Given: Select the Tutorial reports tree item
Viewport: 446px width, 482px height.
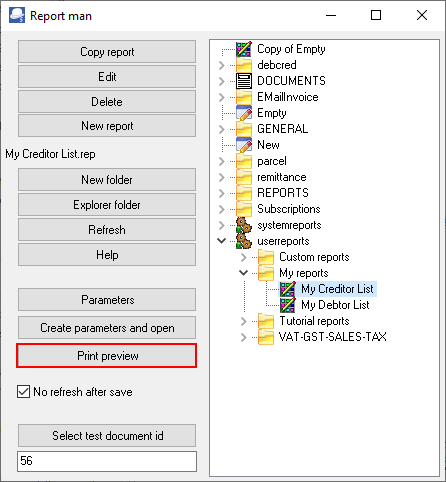Looking at the screenshot, I should [314, 321].
